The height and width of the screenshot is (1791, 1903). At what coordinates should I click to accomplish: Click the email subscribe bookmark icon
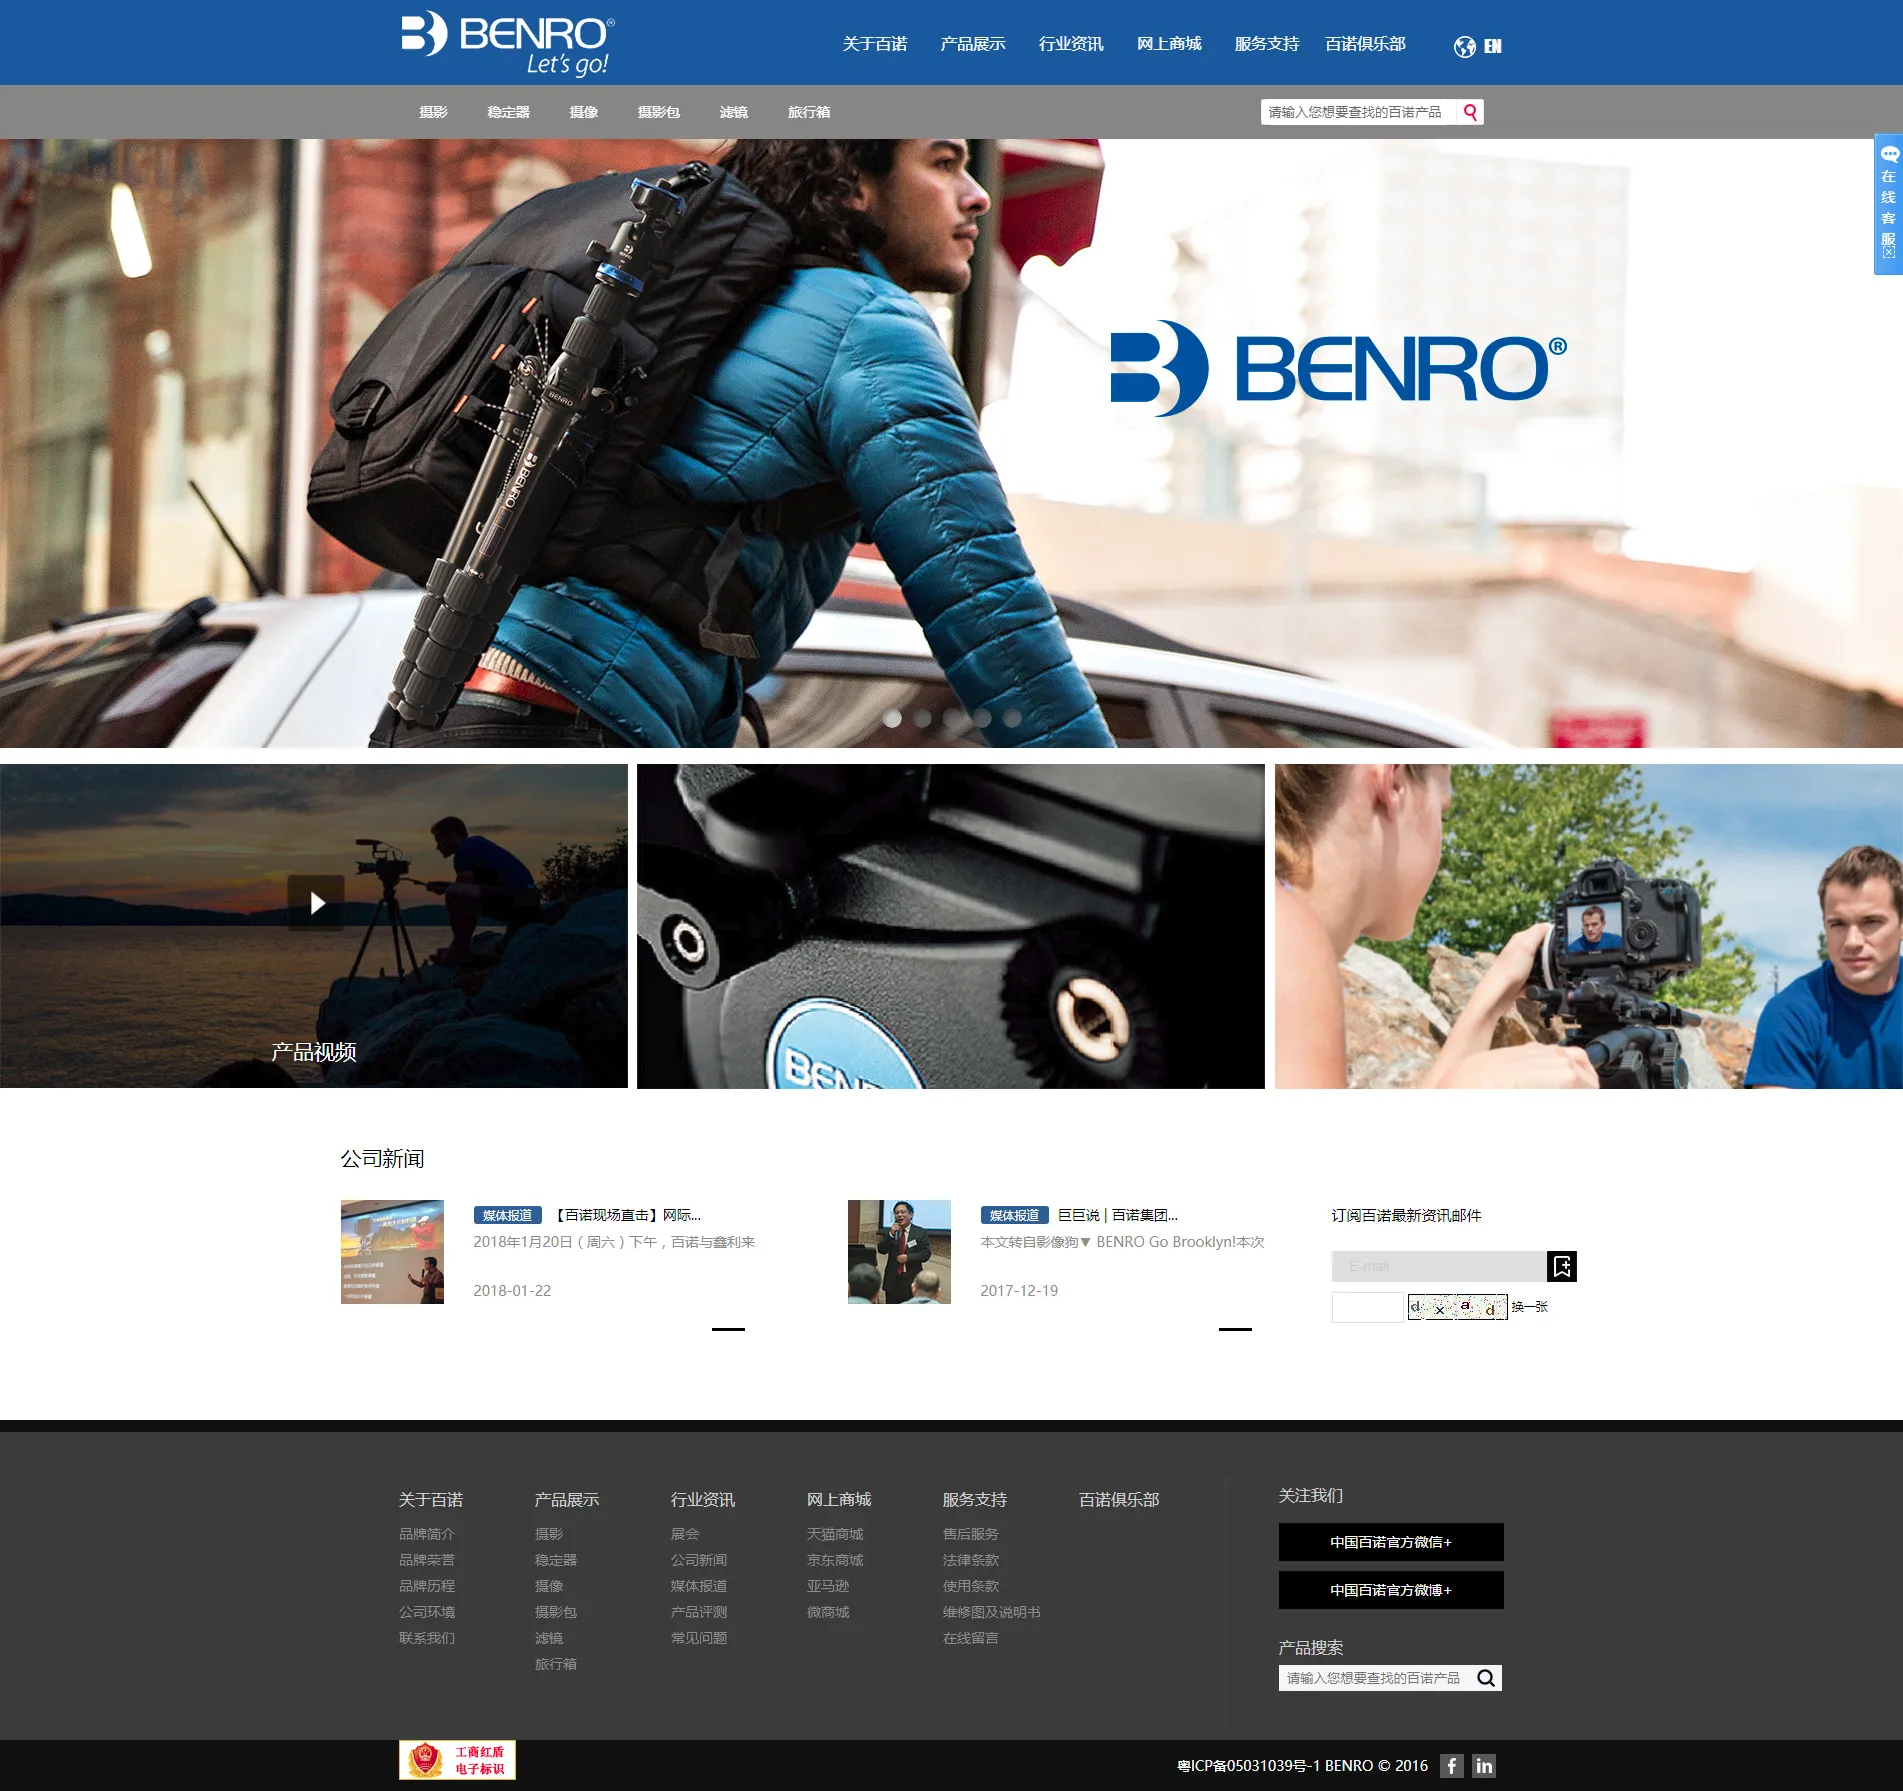(1561, 1266)
